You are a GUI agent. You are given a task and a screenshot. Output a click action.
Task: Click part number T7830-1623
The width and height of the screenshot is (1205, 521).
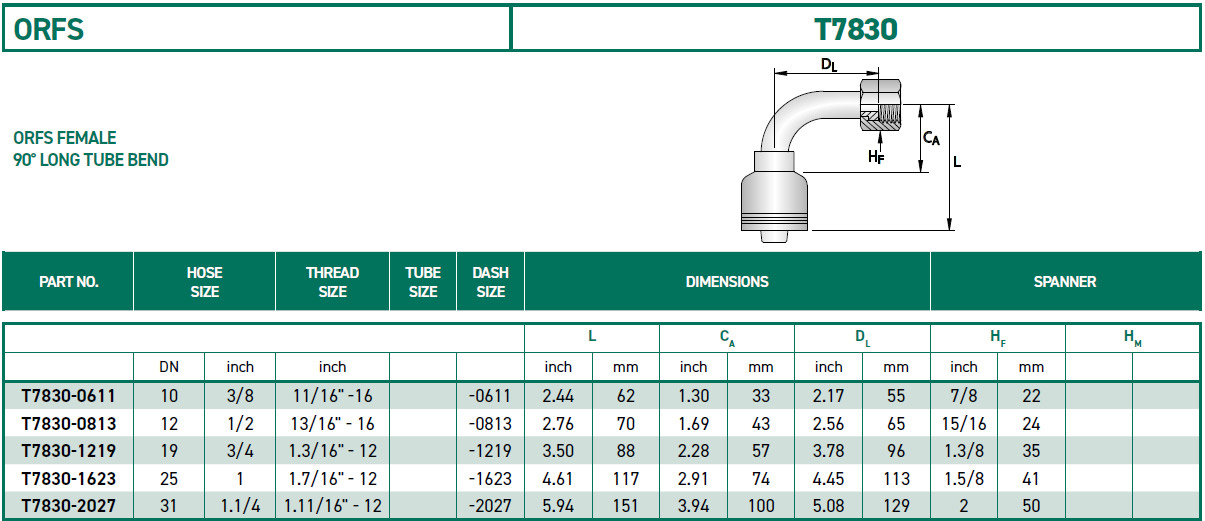68,479
